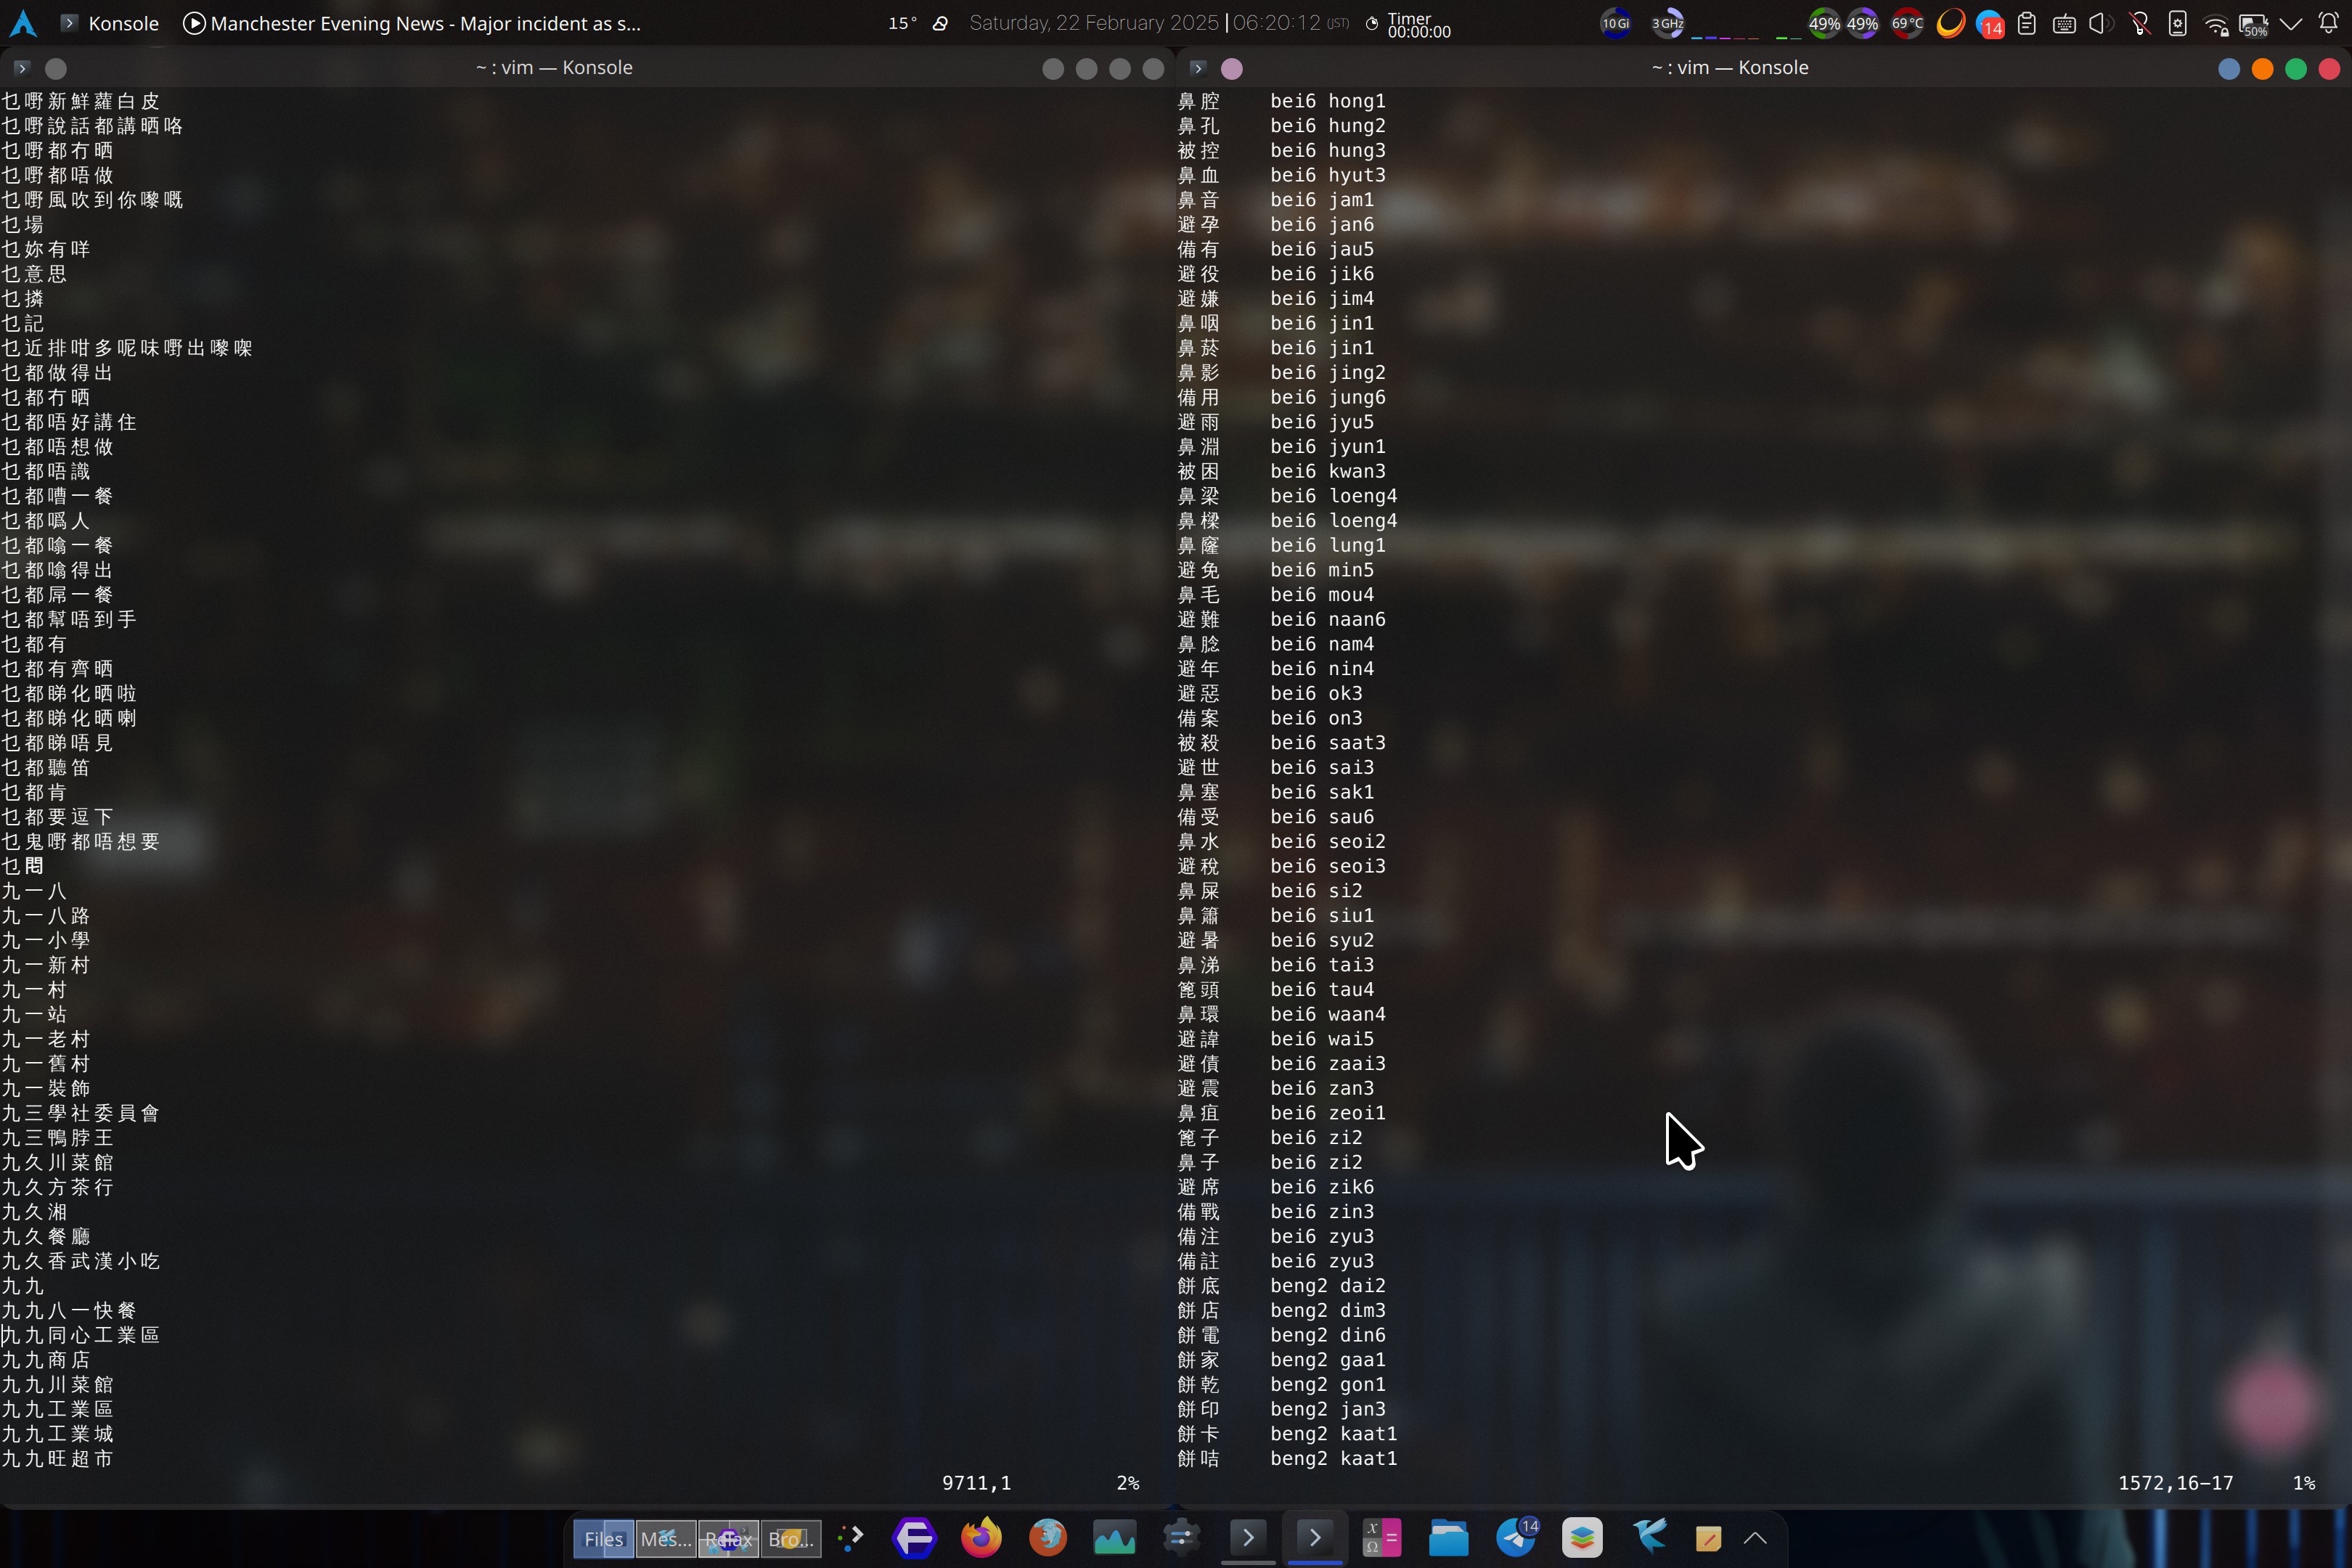
Task: Toggle left Konsole grey pin dot
Action: (x=56, y=68)
